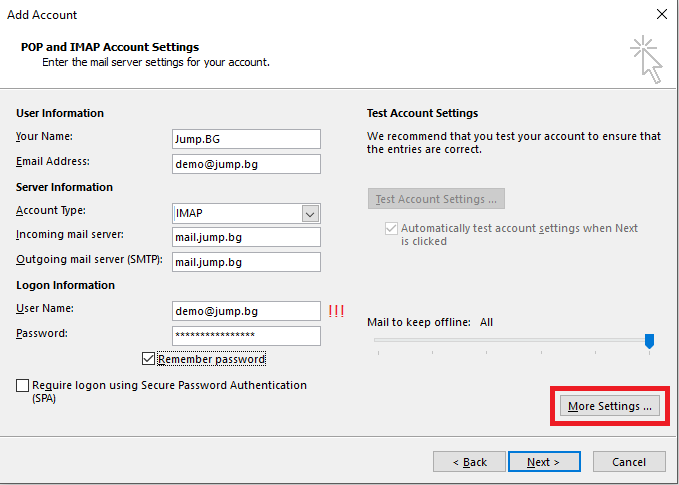Image resolution: width=679 pixels, height=485 pixels.
Task: Select the IMAP account type combo box
Action: (x=246, y=213)
